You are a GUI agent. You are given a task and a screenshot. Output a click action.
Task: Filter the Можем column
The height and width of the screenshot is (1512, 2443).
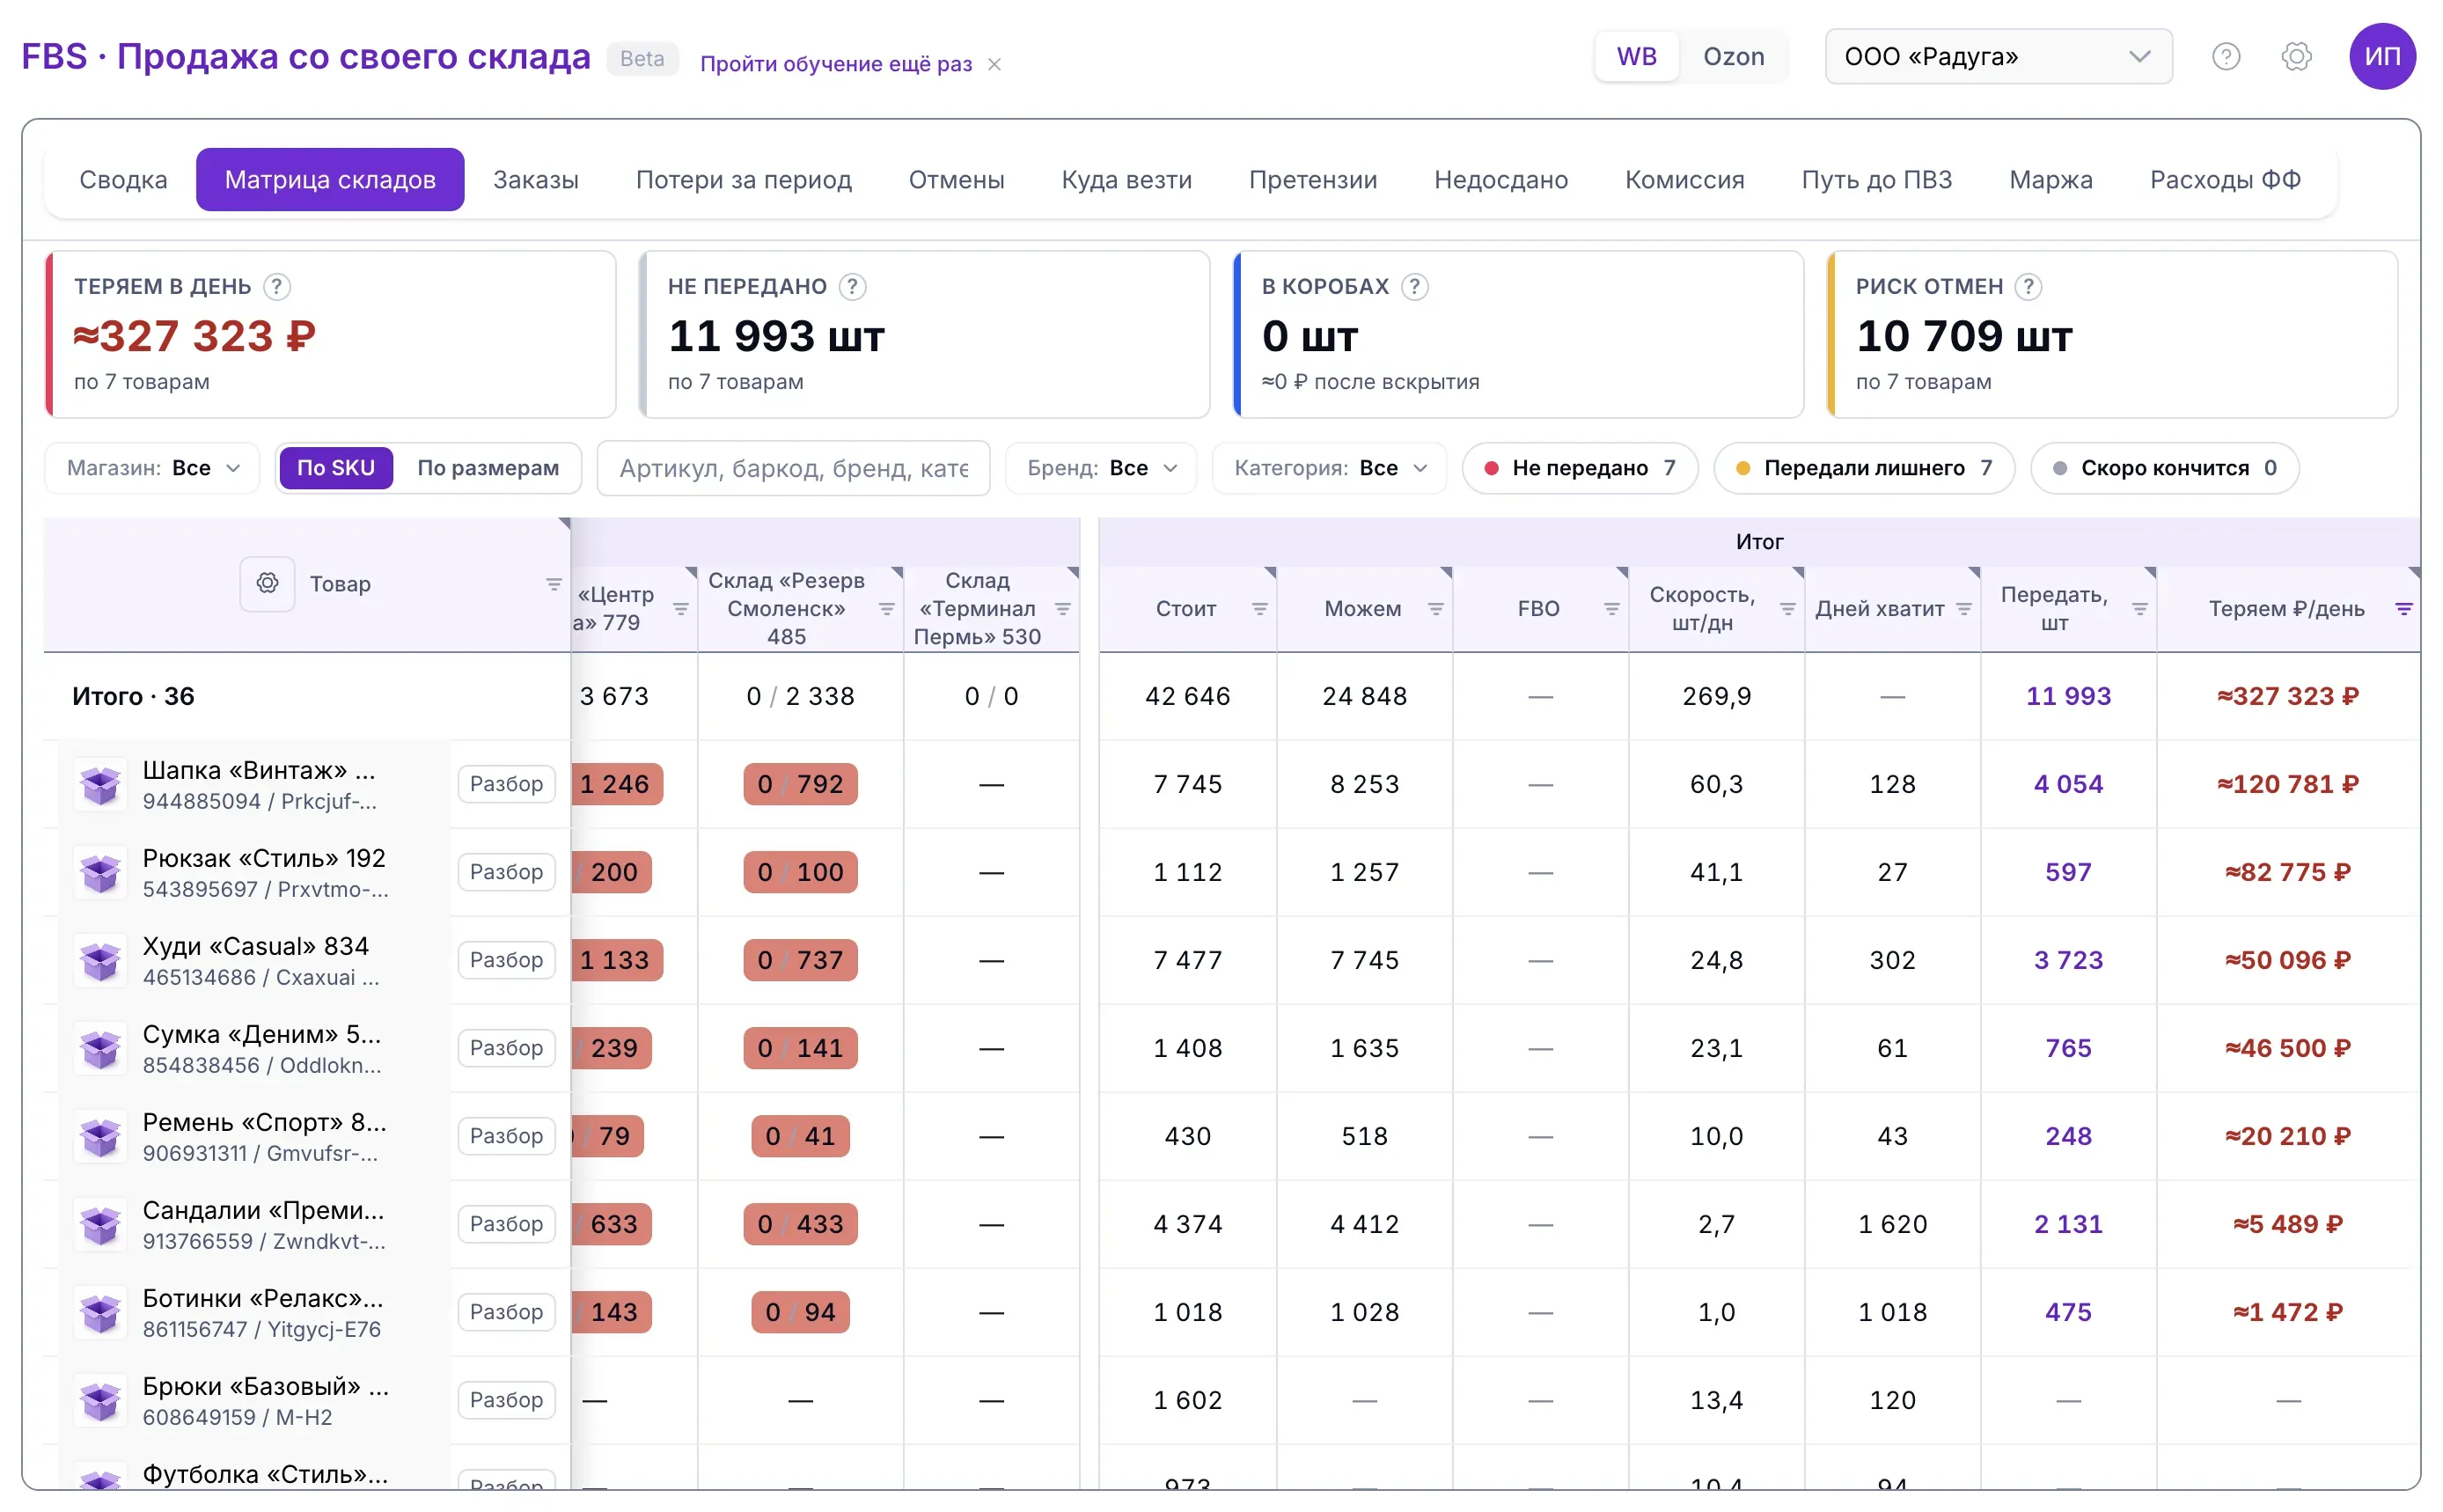(x=1436, y=609)
